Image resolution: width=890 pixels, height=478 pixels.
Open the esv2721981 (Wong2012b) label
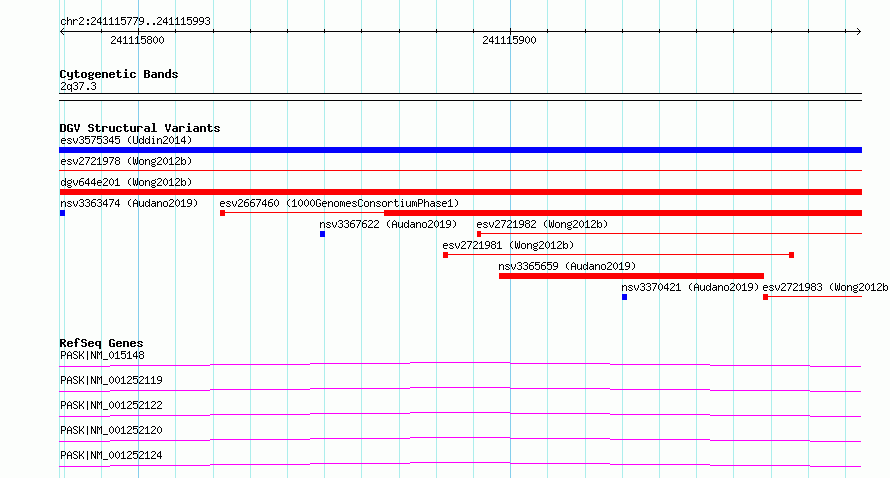tap(509, 245)
